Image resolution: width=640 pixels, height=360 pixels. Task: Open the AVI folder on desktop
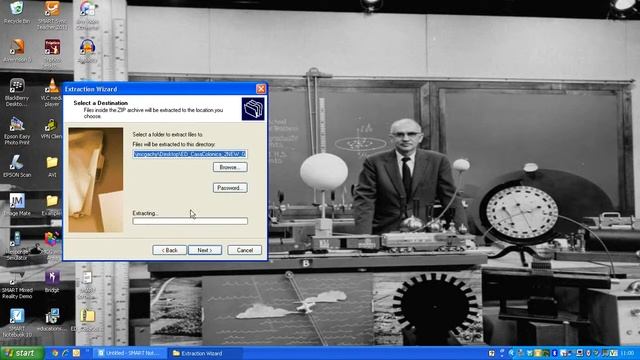tap(52, 166)
